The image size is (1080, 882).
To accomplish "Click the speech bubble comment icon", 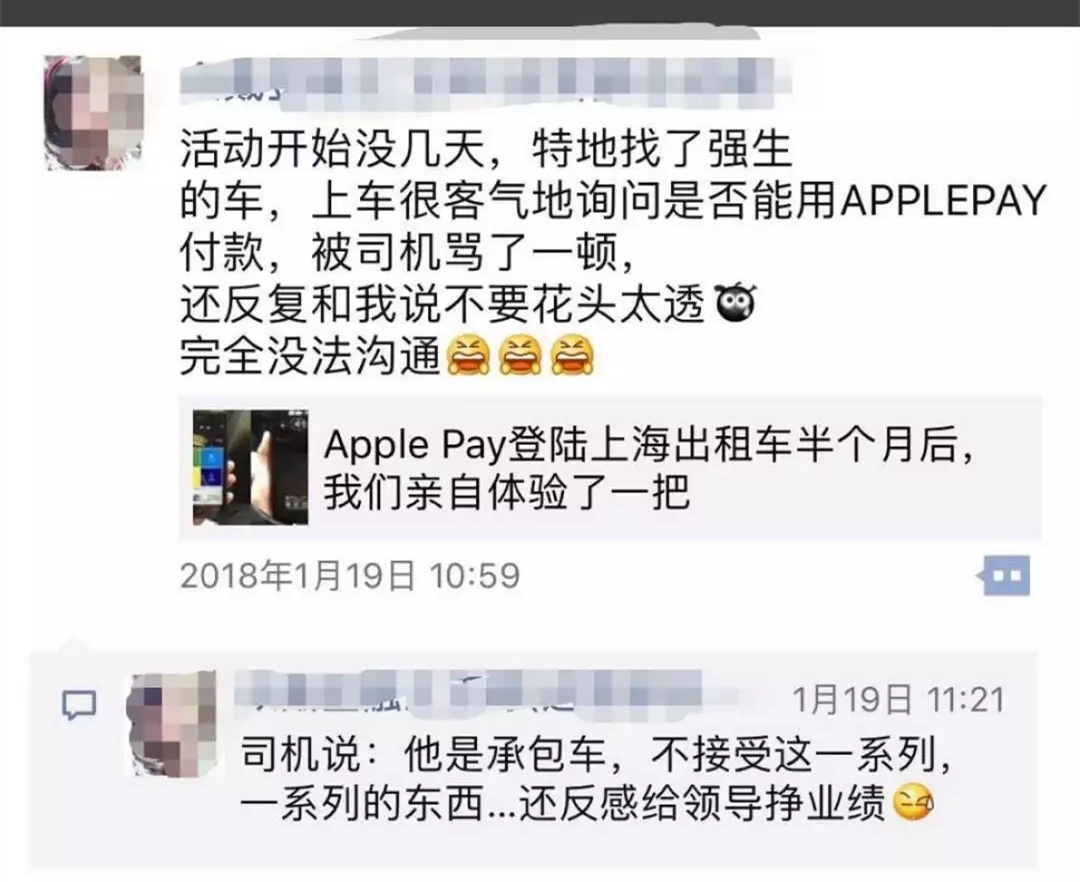I will point(79,705).
